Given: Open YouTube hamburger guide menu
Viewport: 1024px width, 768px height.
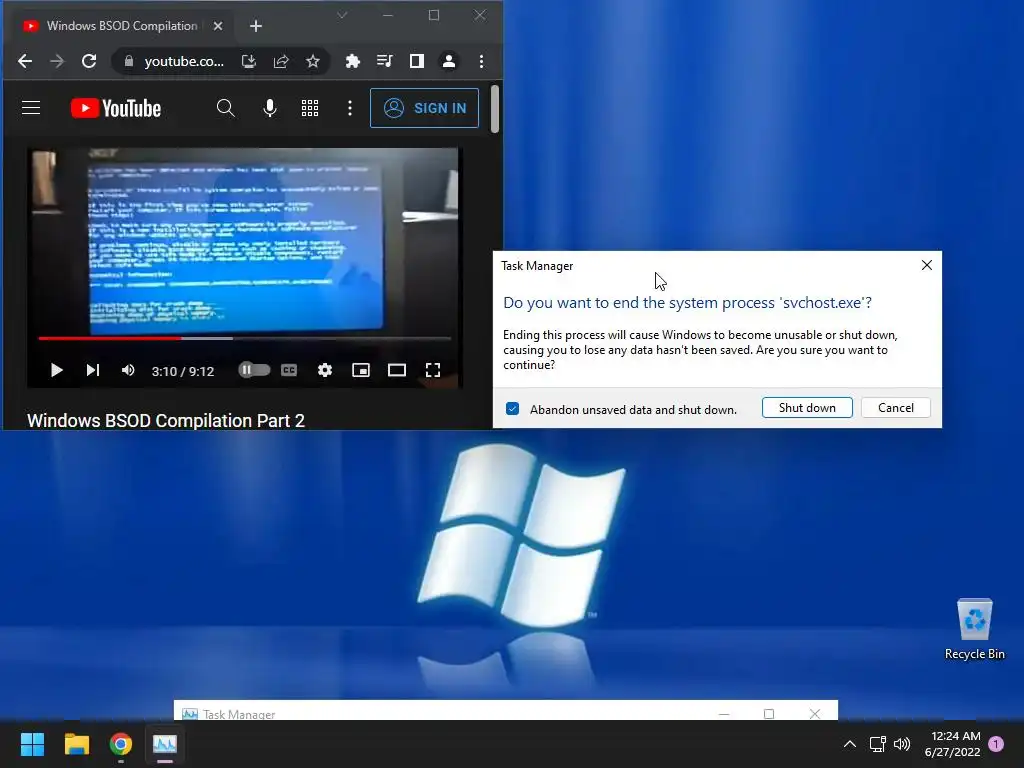Looking at the screenshot, I should [x=31, y=108].
